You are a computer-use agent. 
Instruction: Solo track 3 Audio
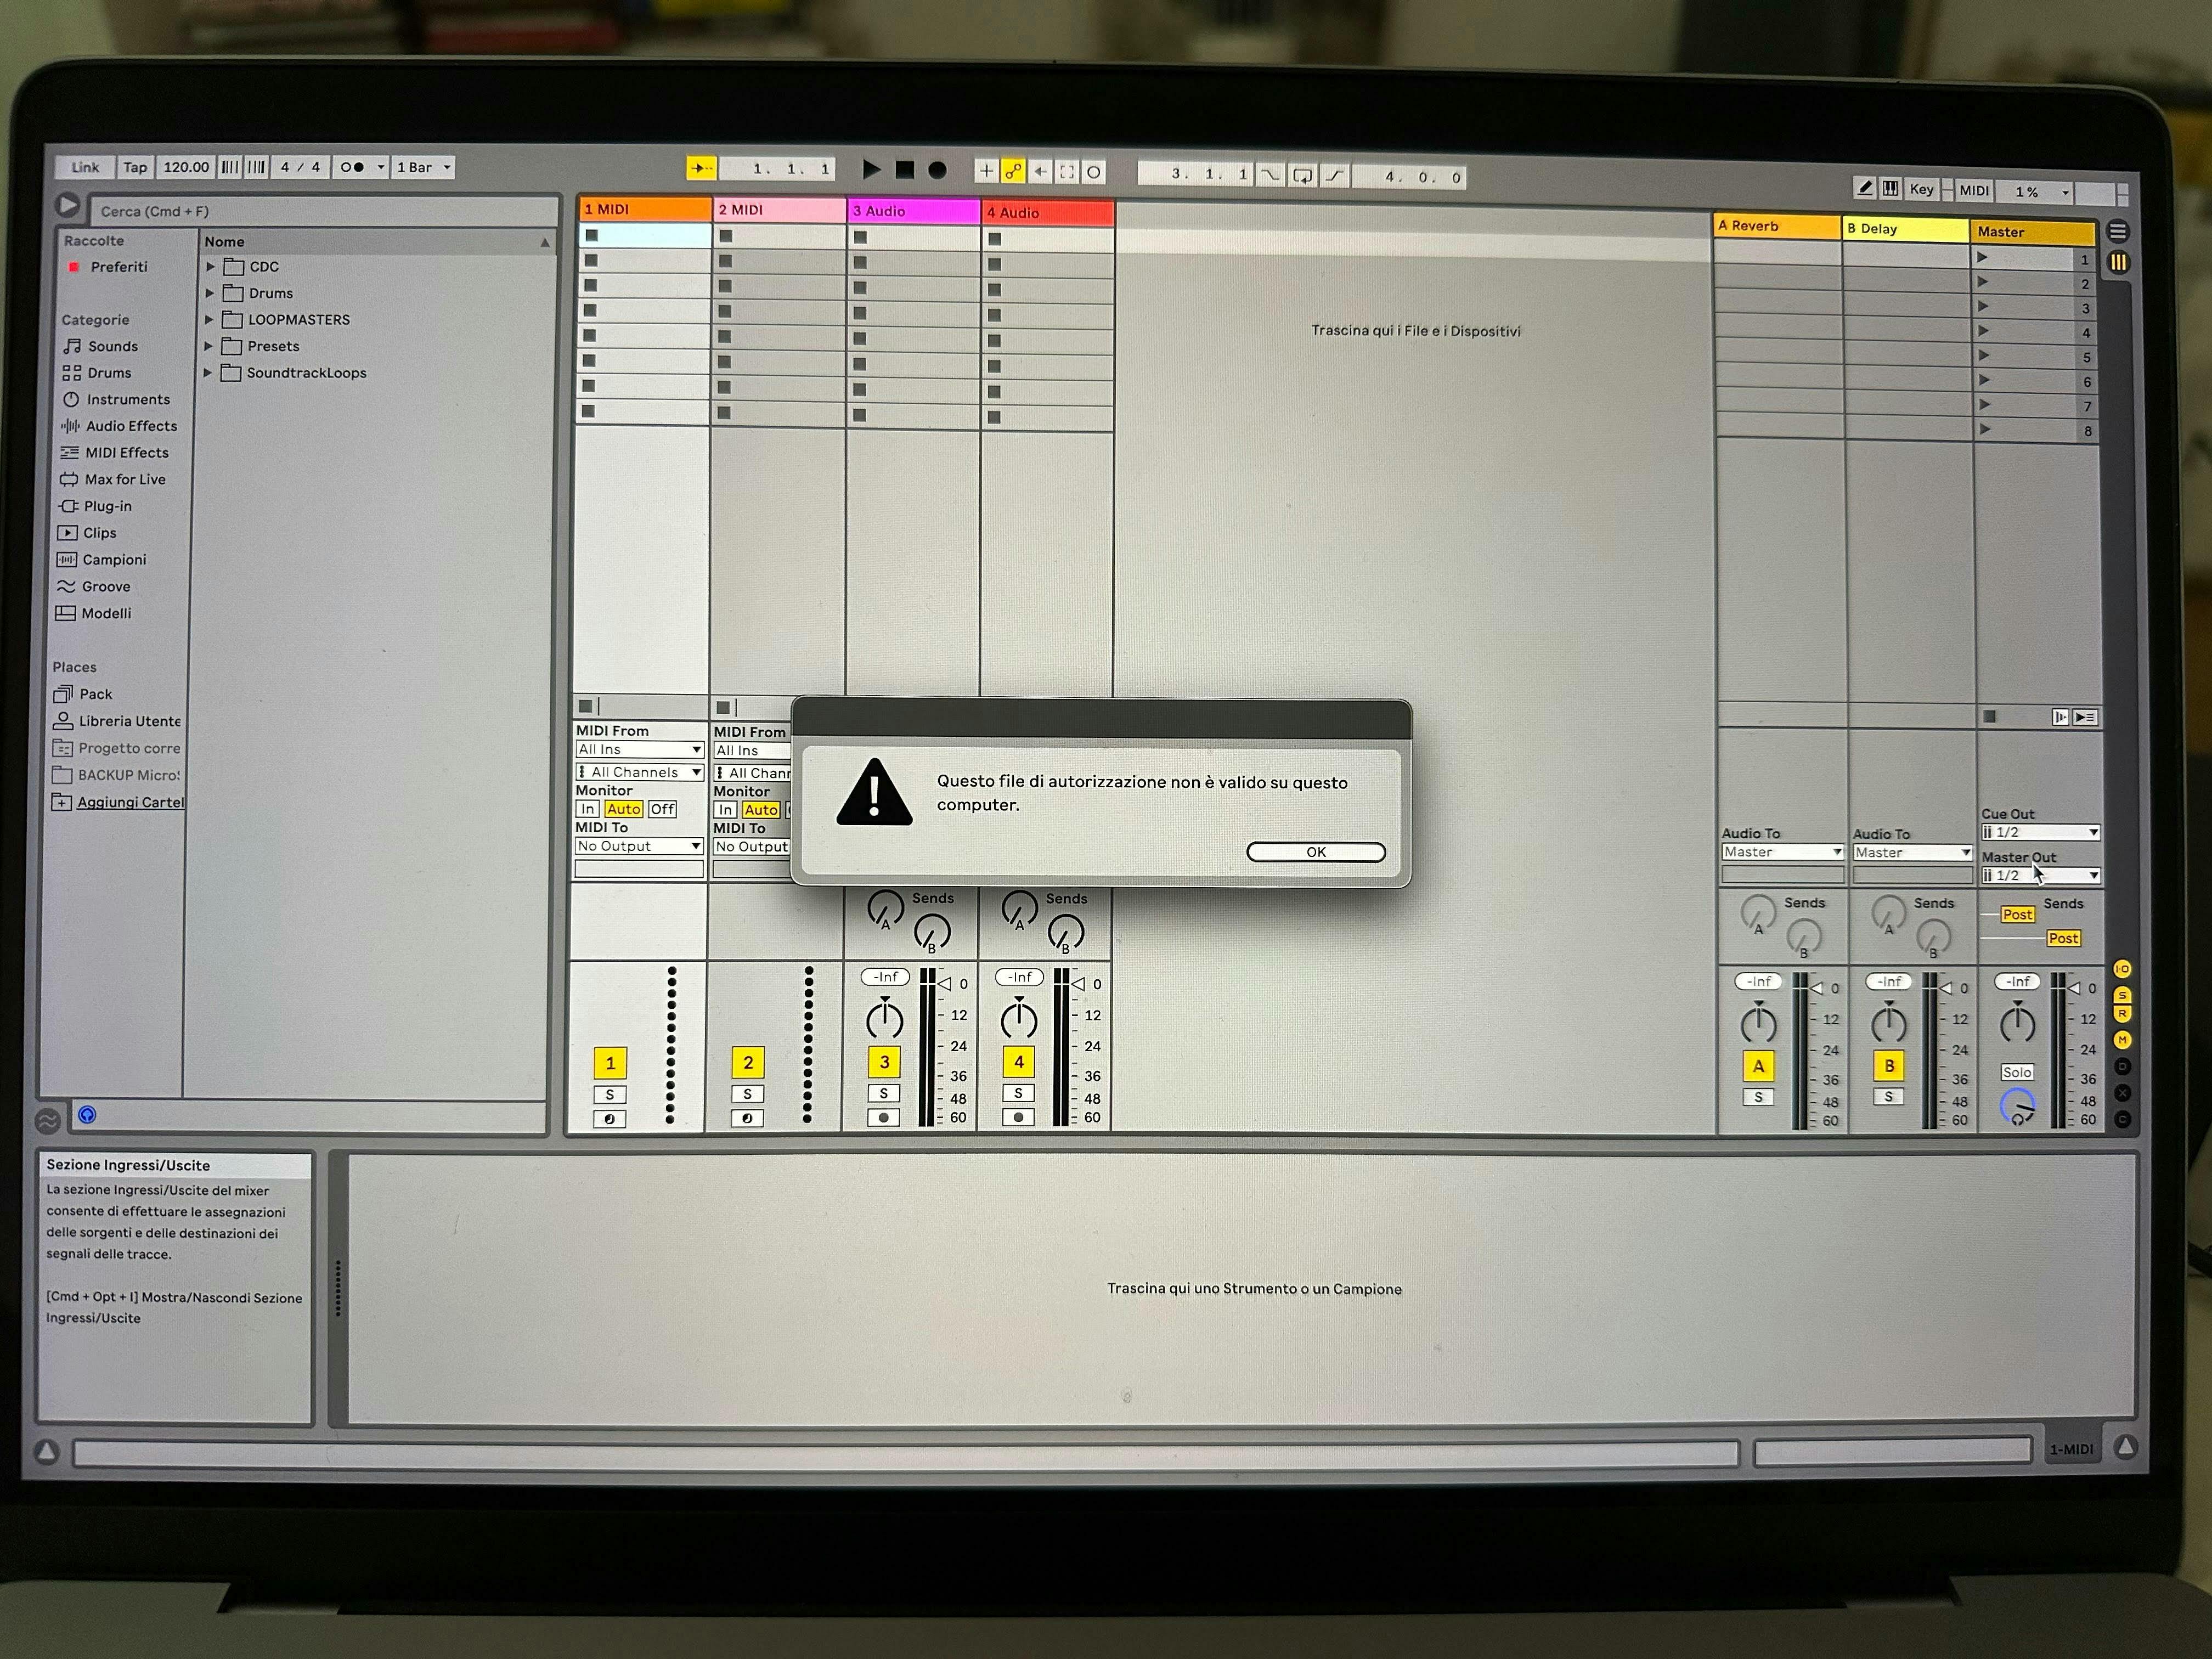point(883,1093)
